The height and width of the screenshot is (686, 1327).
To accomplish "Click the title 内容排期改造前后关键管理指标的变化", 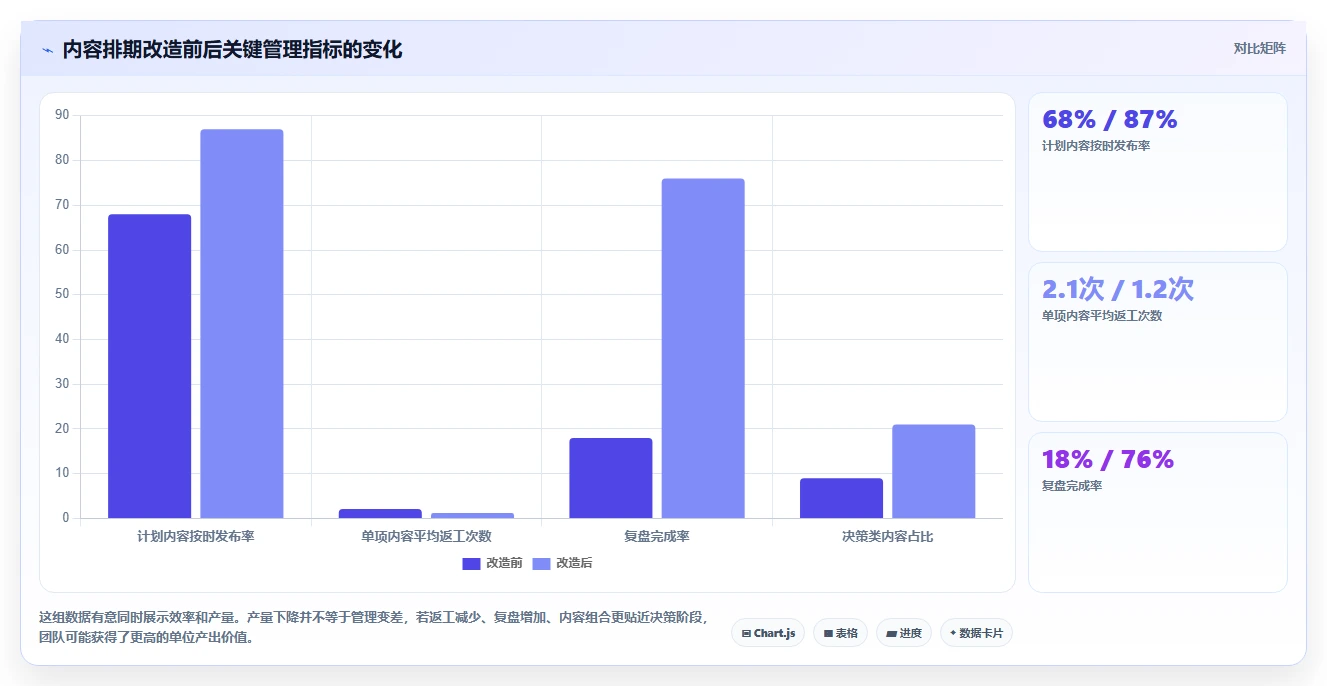I will tap(232, 50).
